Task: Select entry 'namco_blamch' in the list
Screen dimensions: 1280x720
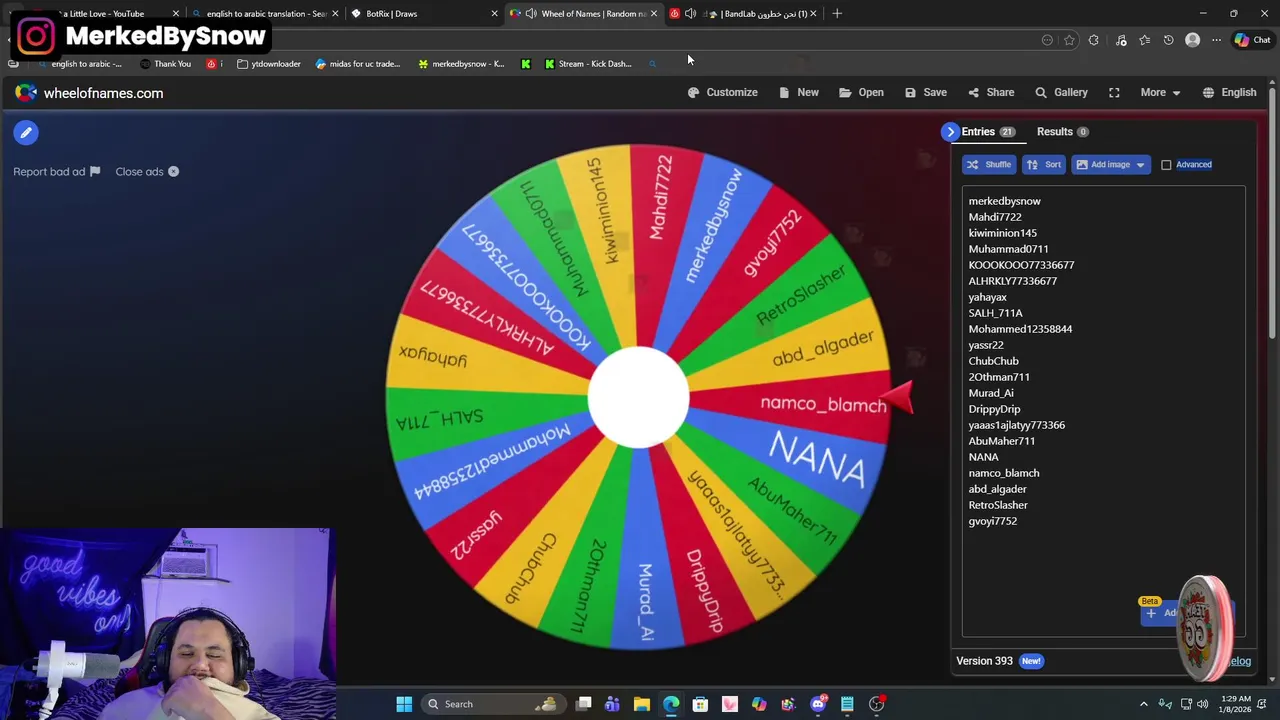Action: coord(1003,473)
